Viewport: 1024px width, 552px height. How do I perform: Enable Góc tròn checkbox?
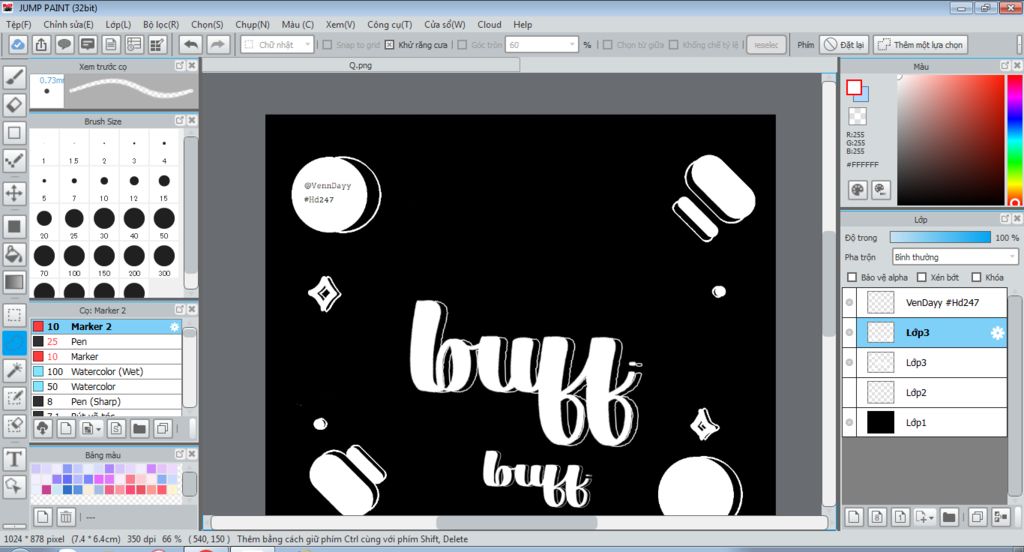(462, 45)
